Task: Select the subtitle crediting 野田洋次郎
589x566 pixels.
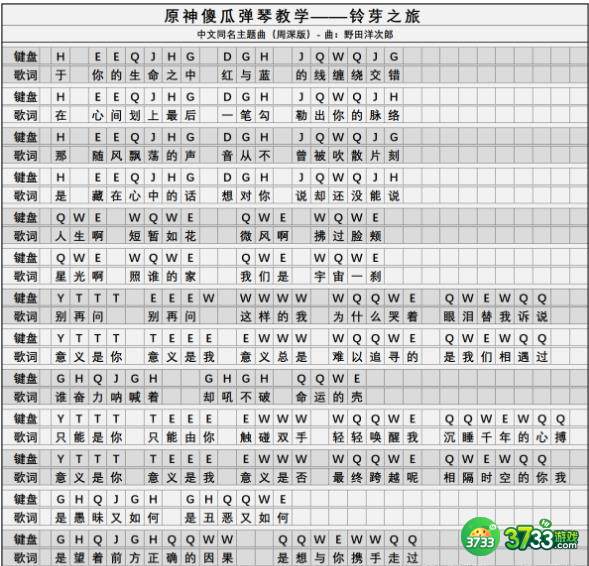Action: [x=295, y=35]
